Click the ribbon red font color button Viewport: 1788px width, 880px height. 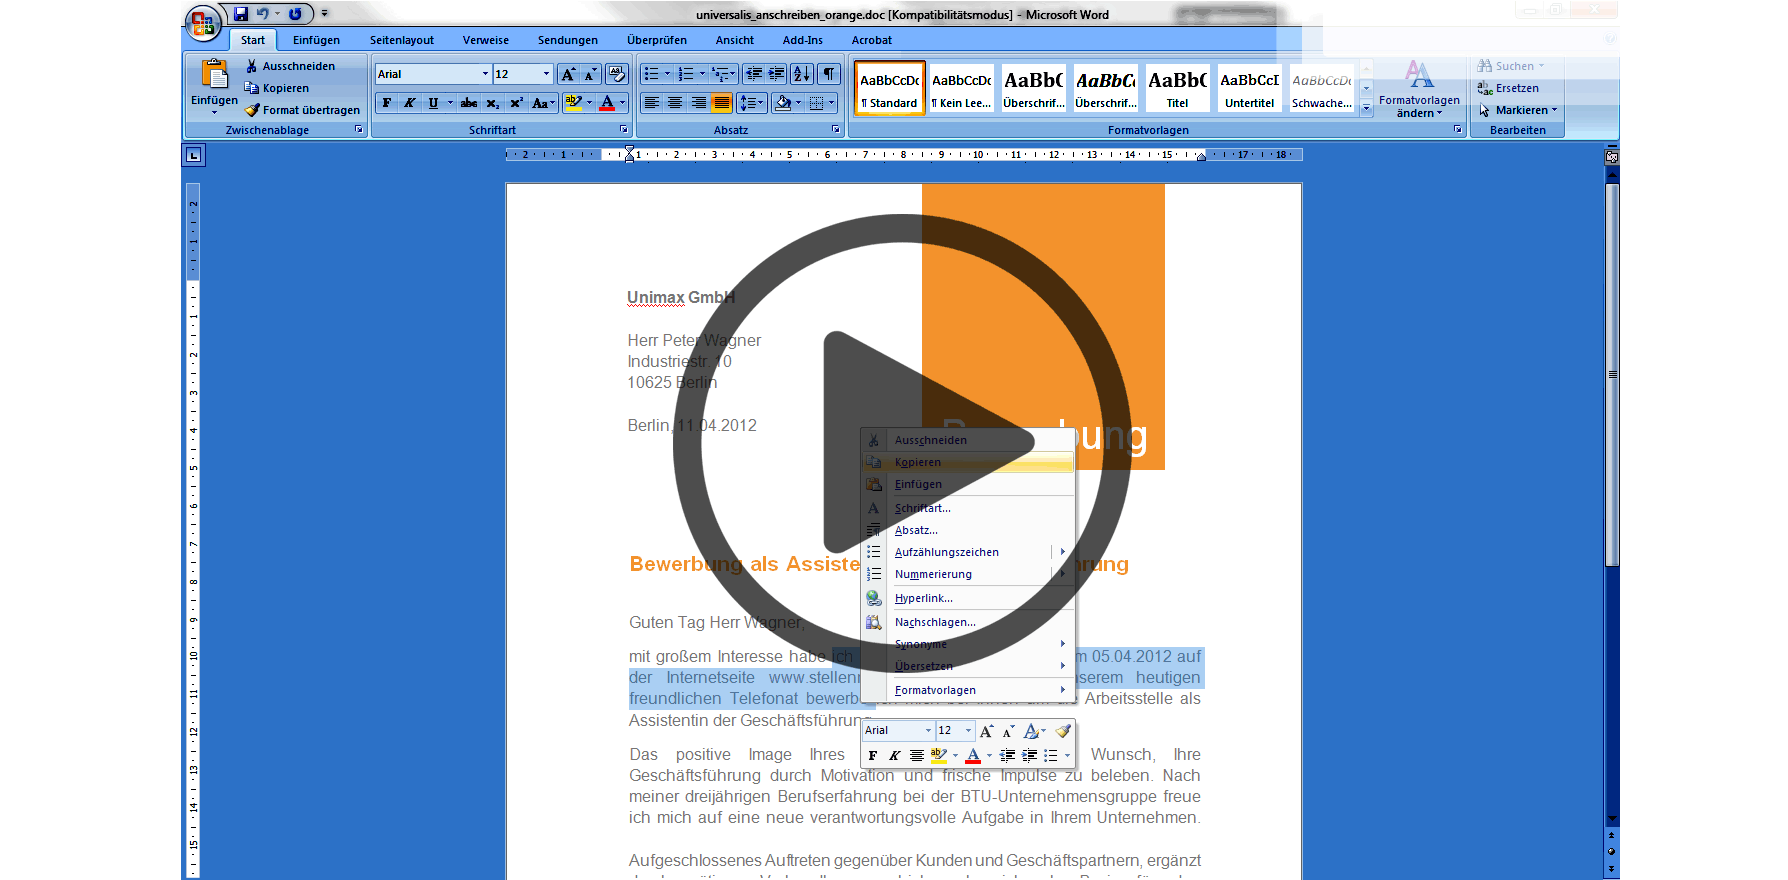[x=607, y=103]
